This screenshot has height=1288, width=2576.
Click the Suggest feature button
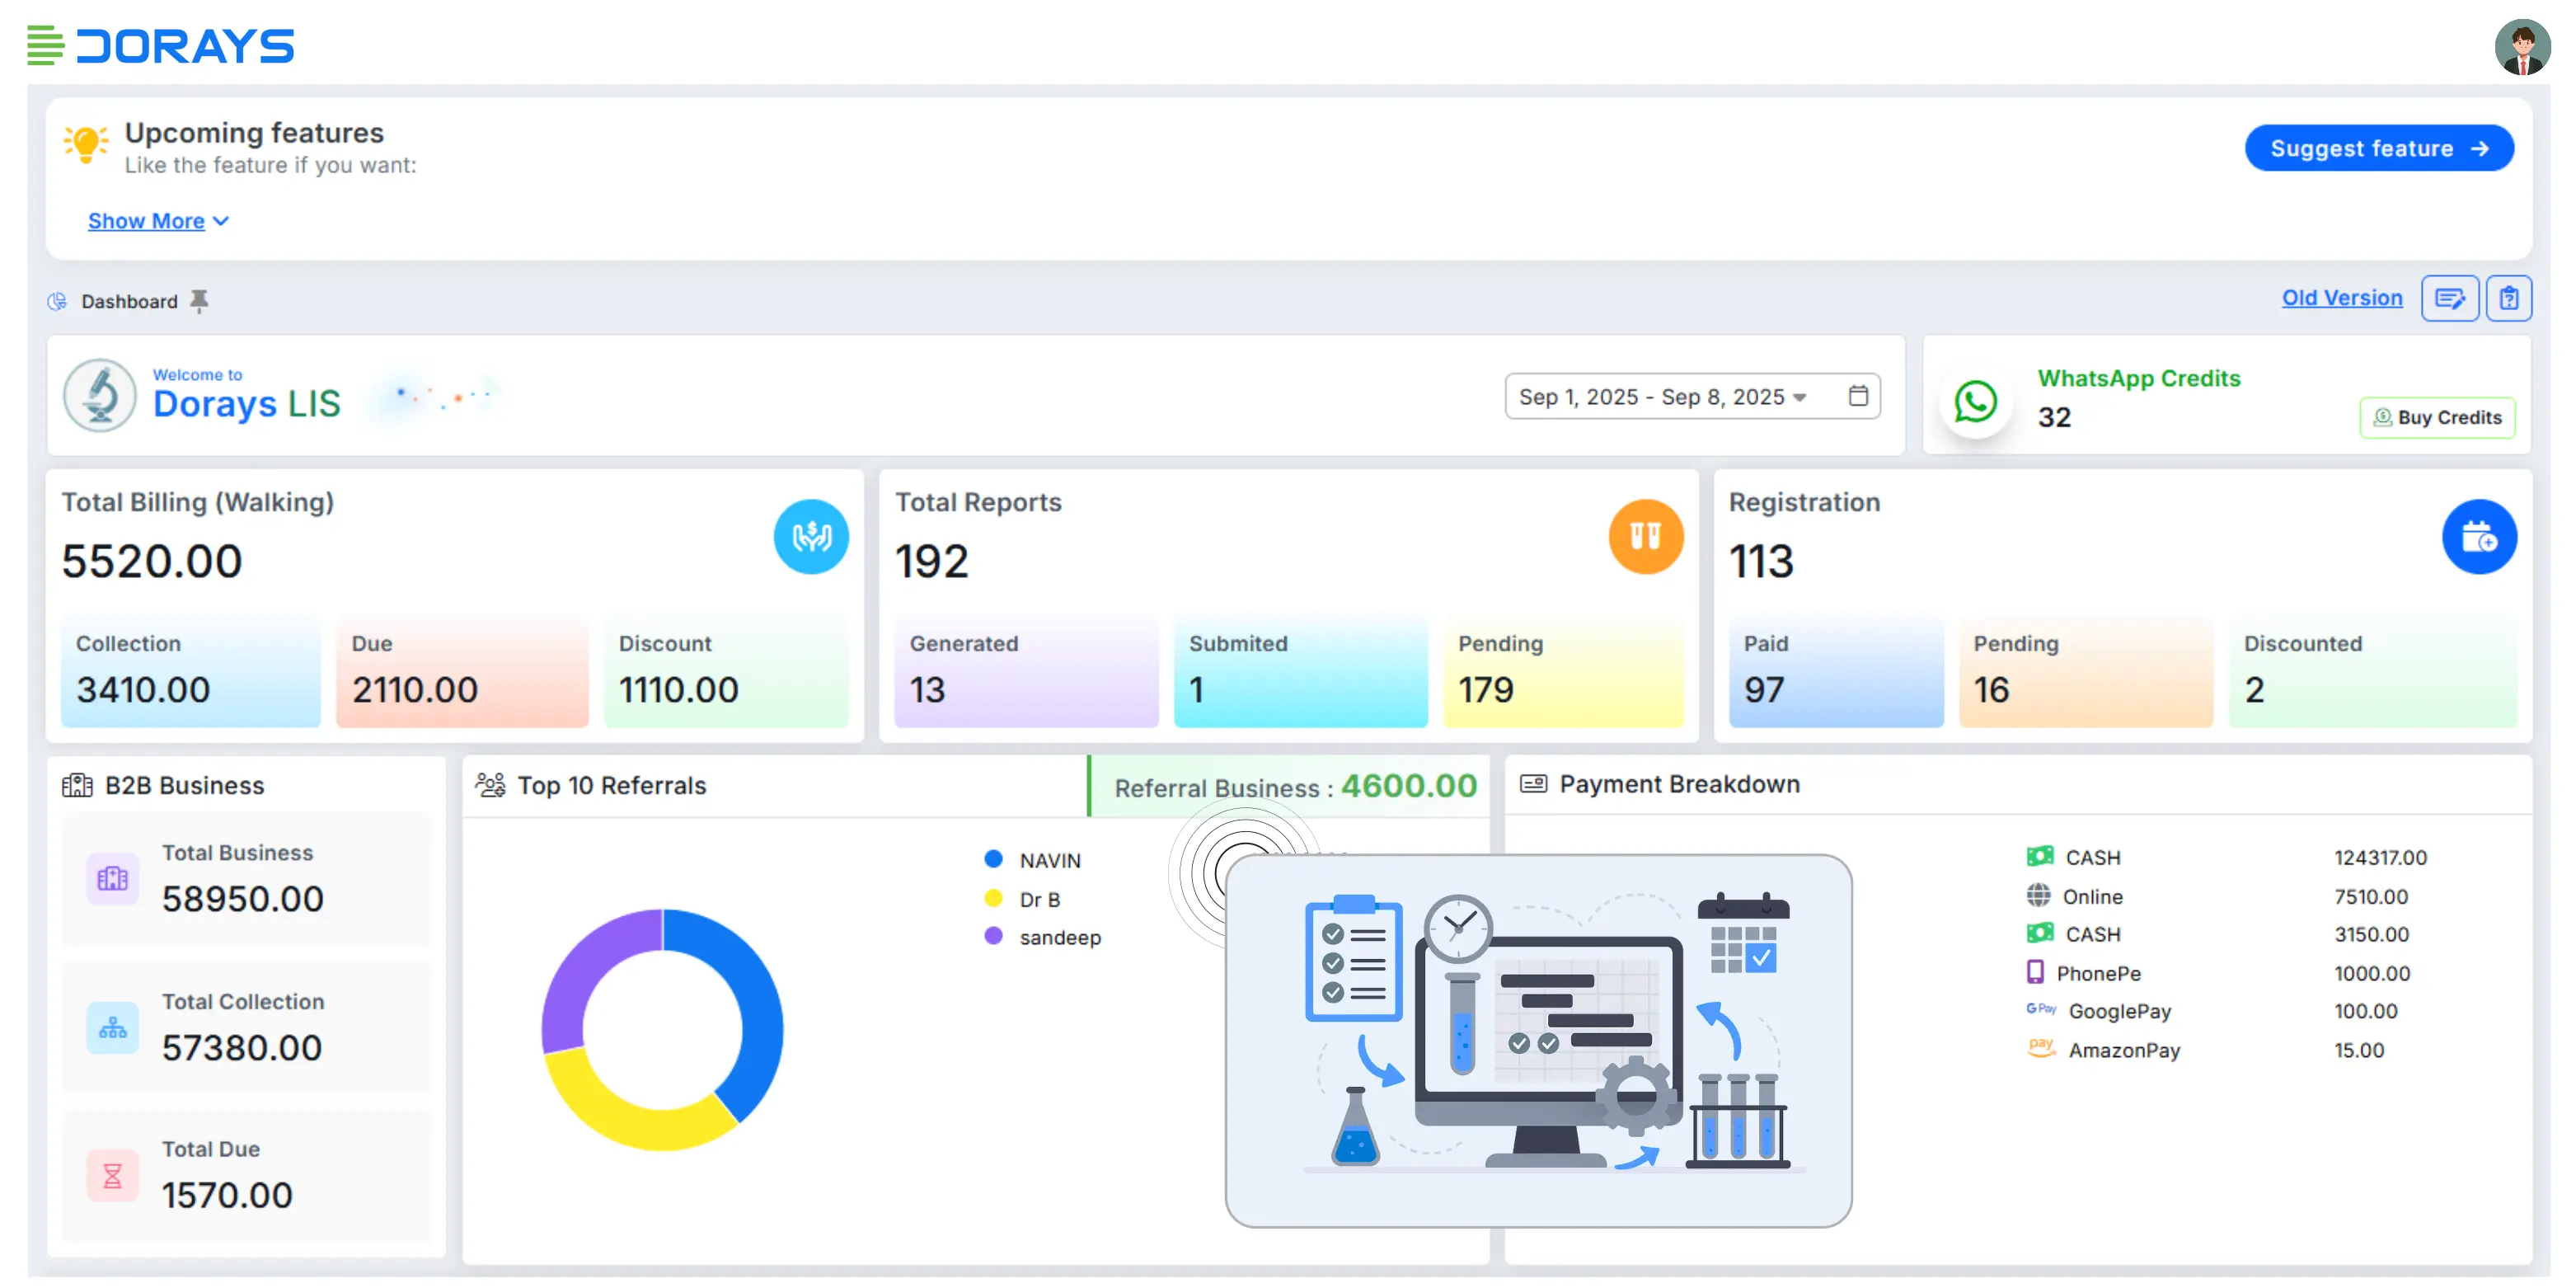[x=2378, y=148]
